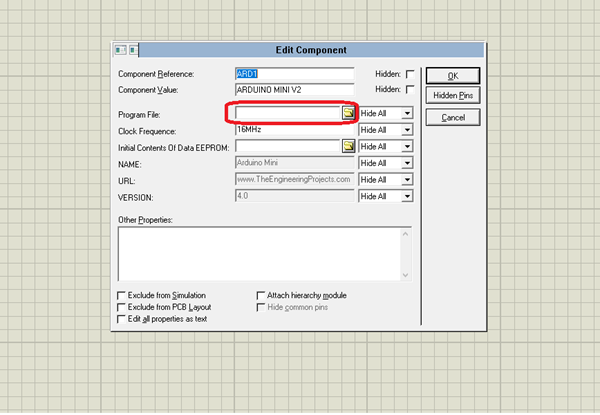The width and height of the screenshot is (600, 415).
Task: Click inside the Other Properties text area
Action: point(258,253)
